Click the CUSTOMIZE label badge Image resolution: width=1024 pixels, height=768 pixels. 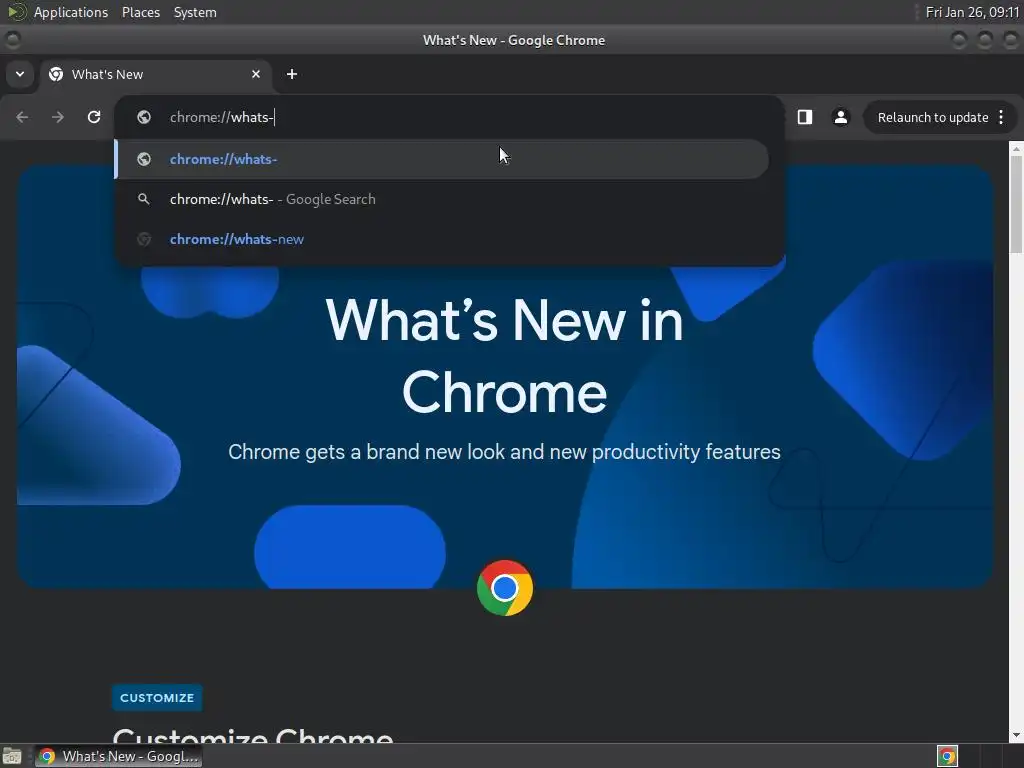point(157,697)
